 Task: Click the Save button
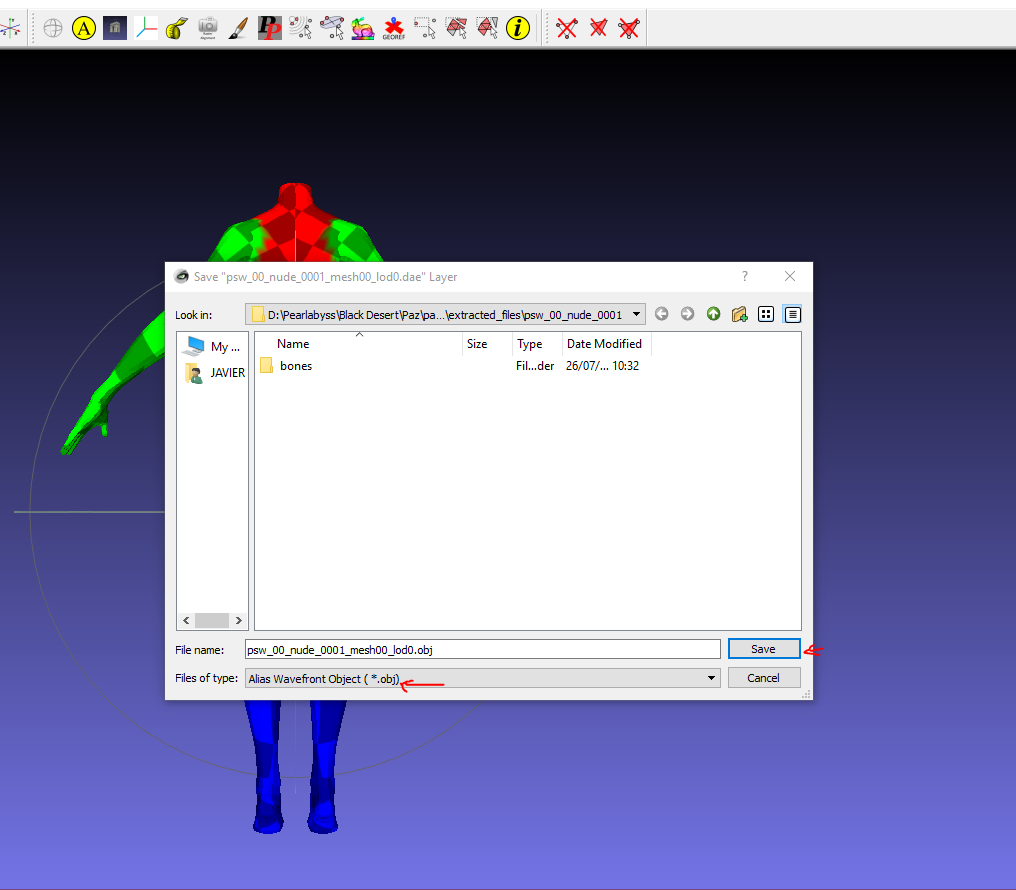coord(763,649)
